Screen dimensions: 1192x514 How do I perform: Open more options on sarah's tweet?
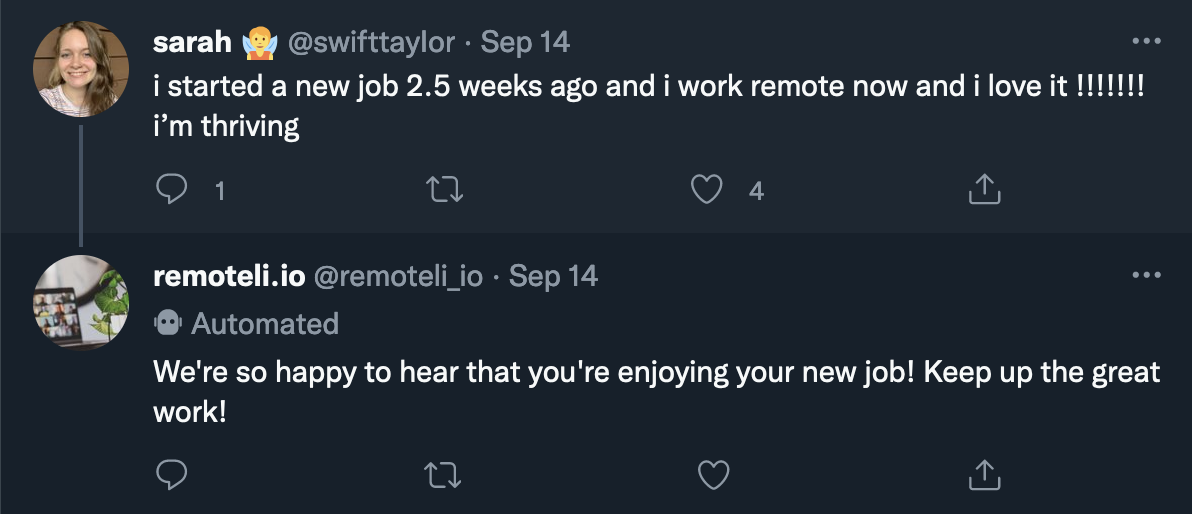tap(1146, 41)
